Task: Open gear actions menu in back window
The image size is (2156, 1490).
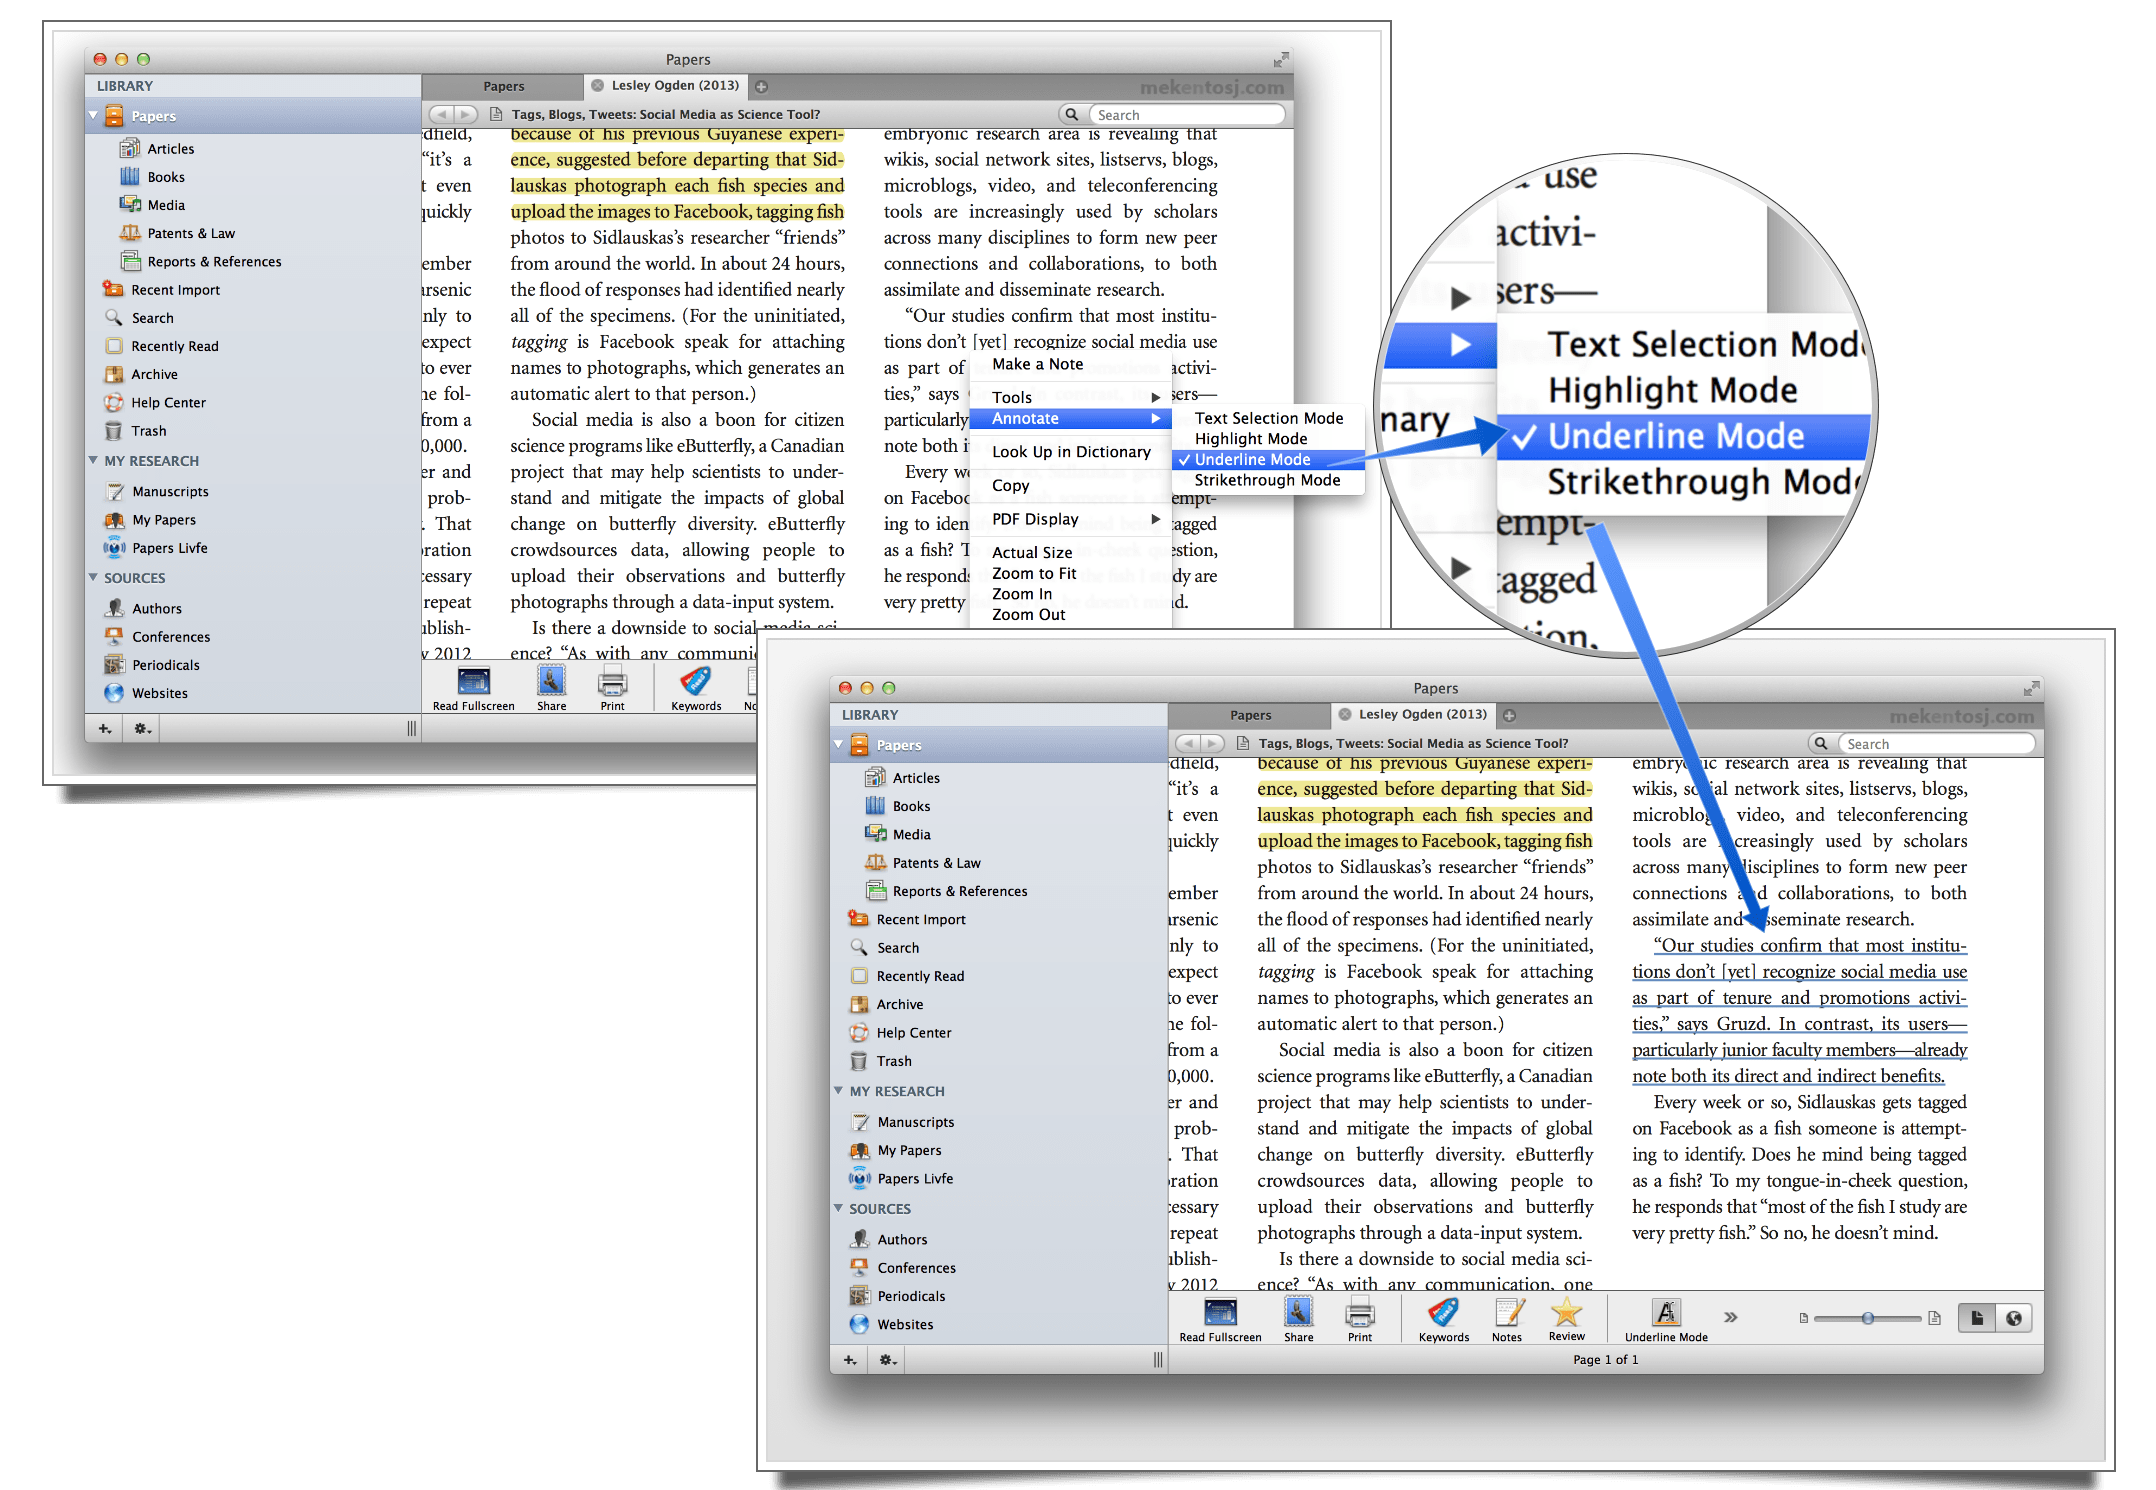Action: 142,728
